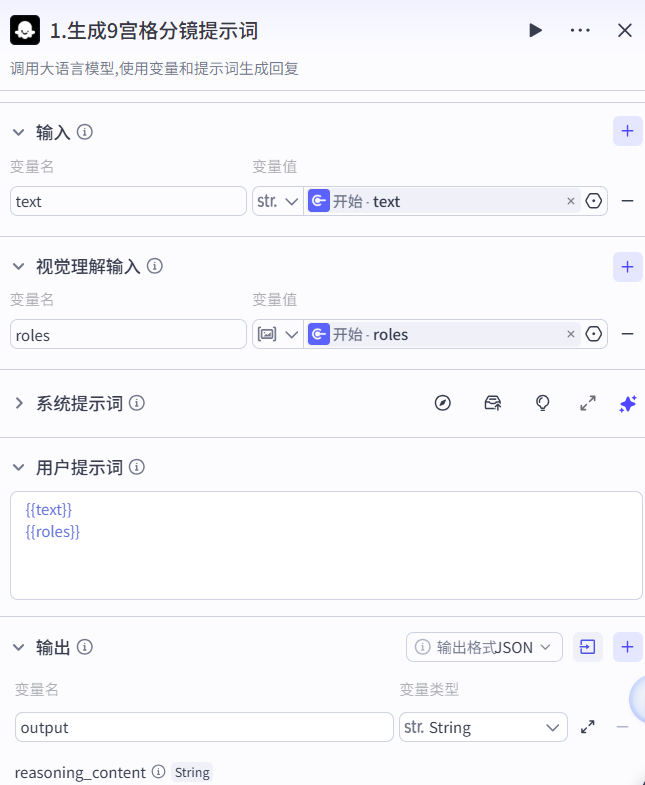Open the str. String type dropdown

483,727
